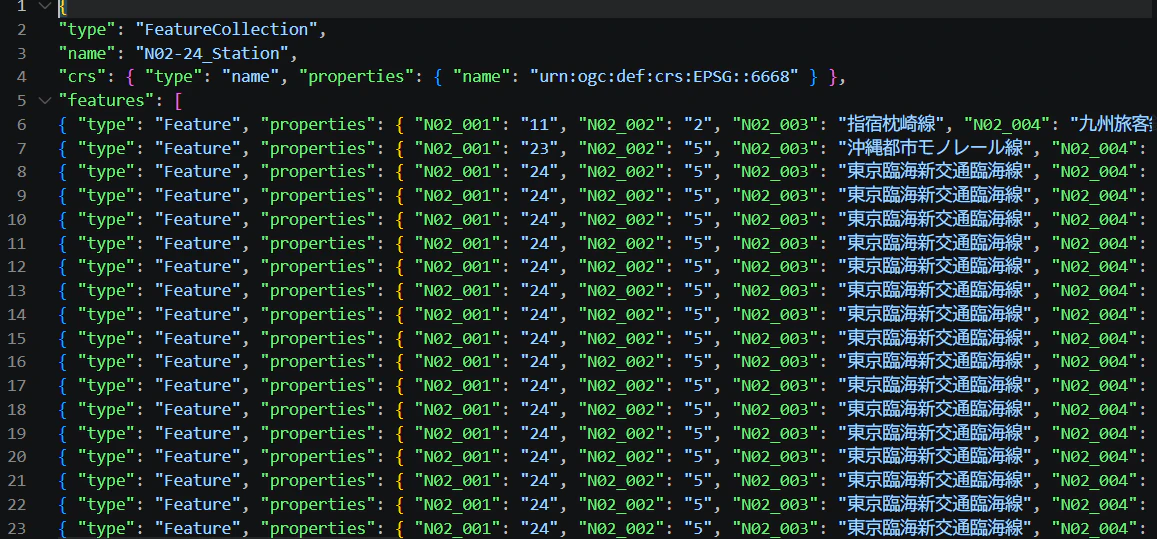Collapse the root object fold arrow on line 1
This screenshot has height=539, width=1157.
coord(45,7)
